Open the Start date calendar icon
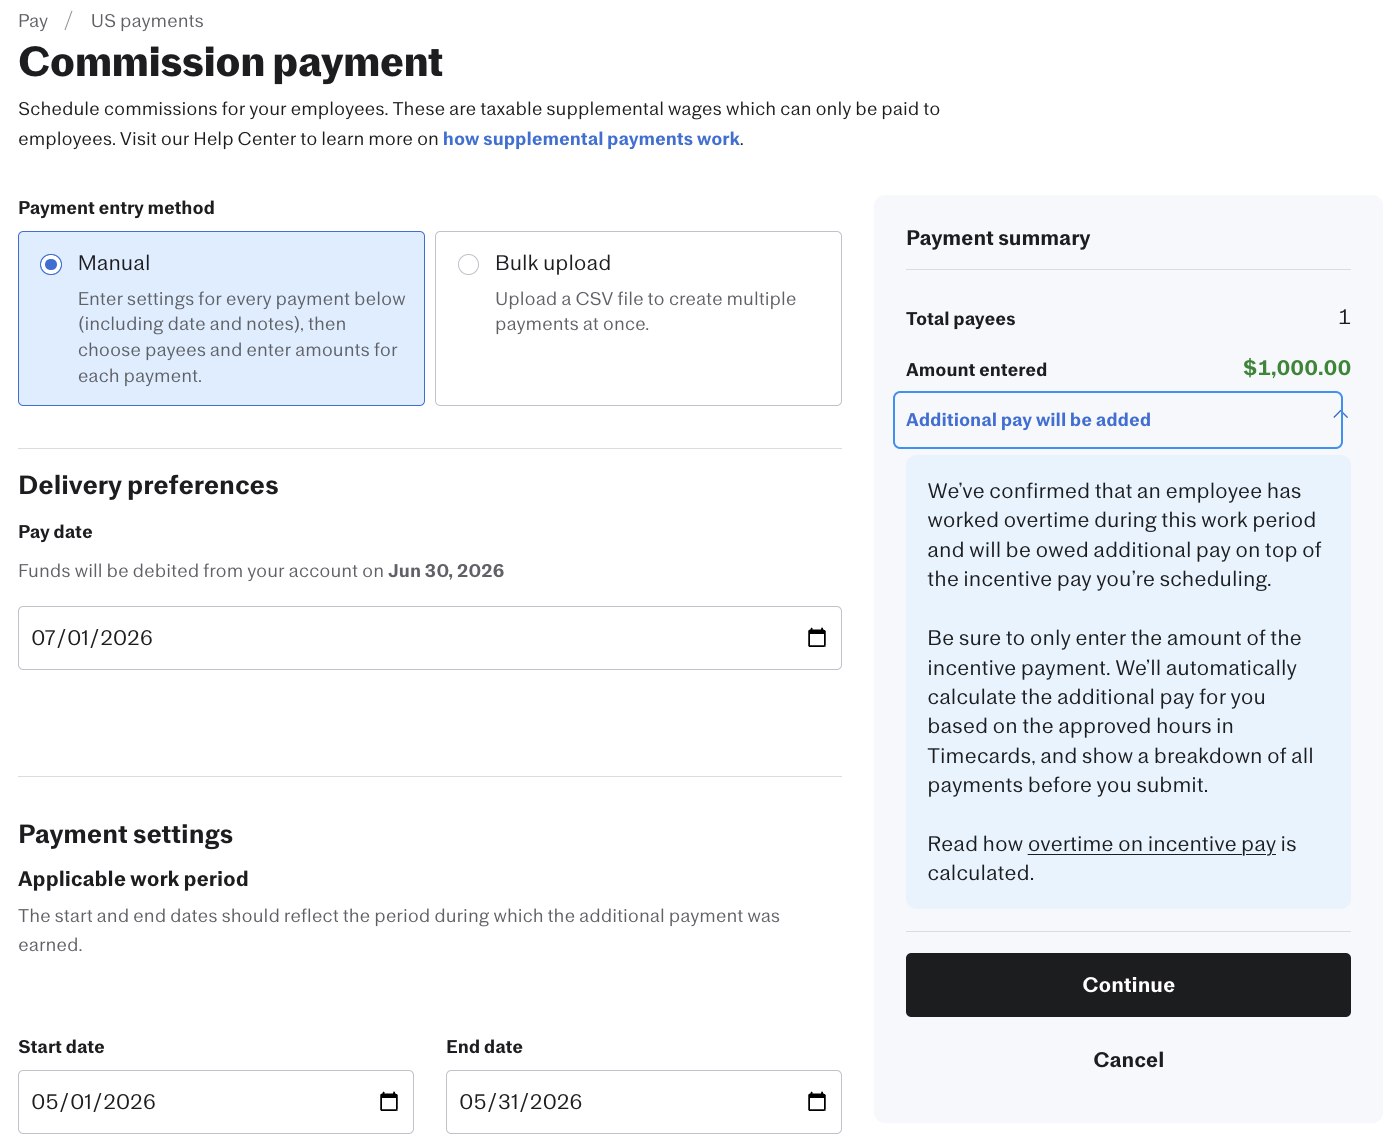Screen dimensions: 1400x1146 pyautogui.click(x=389, y=1102)
